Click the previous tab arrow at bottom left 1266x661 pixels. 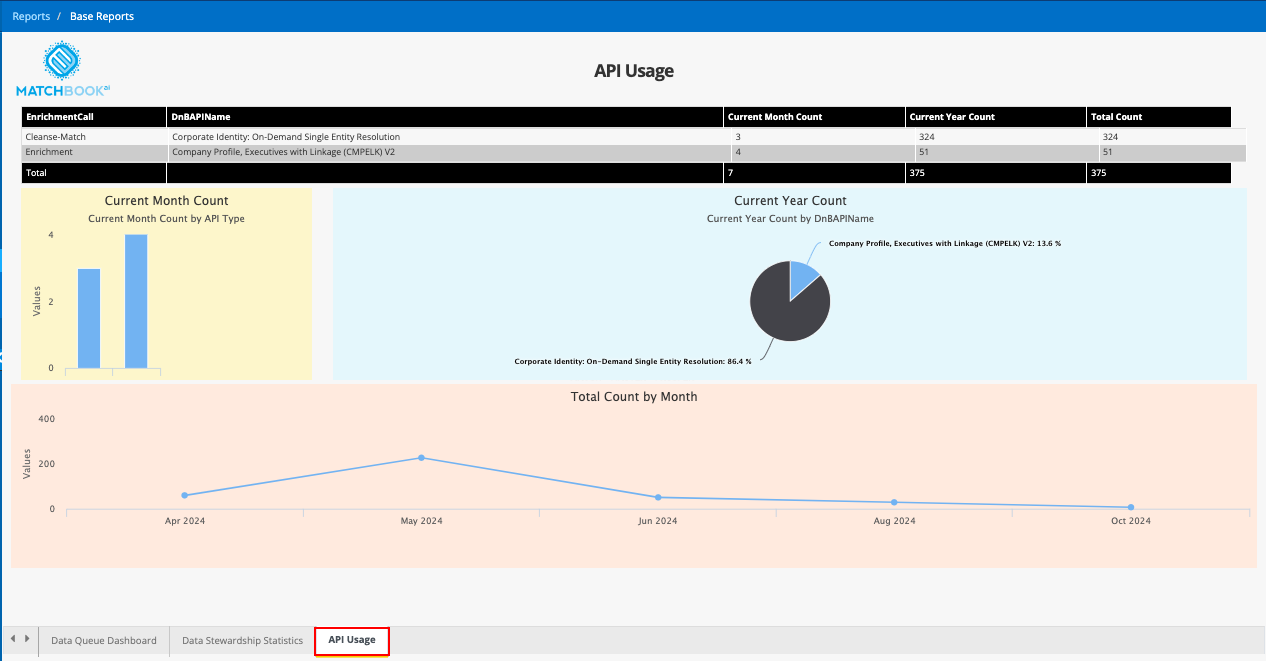[12, 639]
